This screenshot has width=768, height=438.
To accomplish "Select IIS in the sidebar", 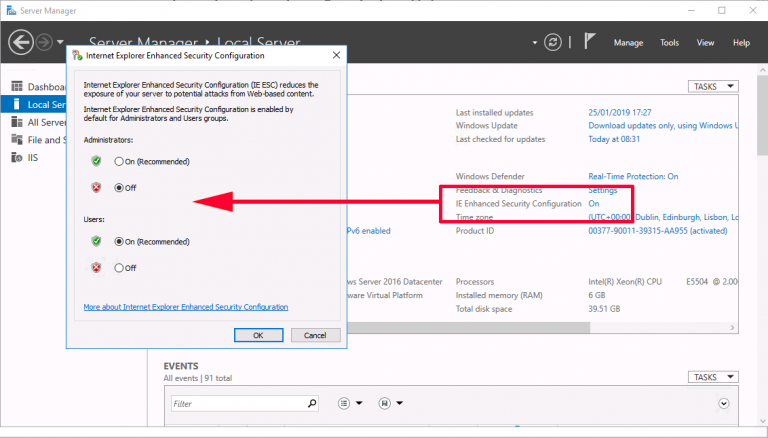I will 32,158.
